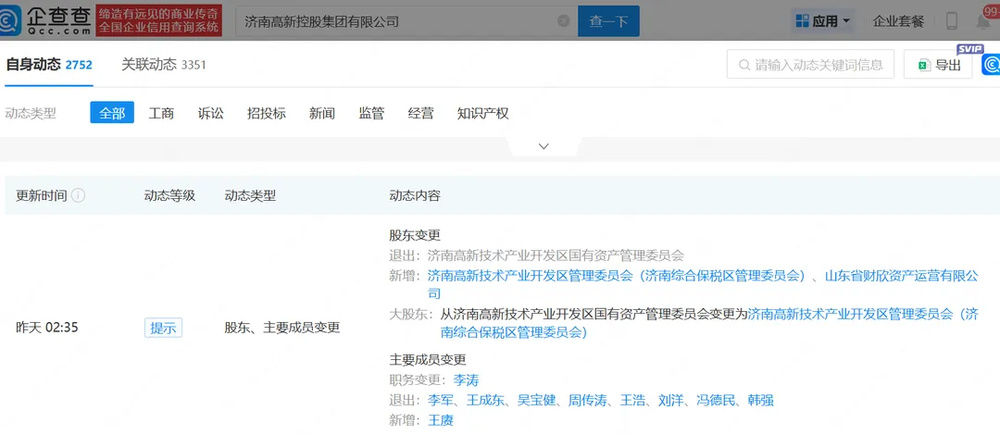Image resolution: width=1000 pixels, height=435 pixels.
Task: Open the 应用 dropdown menu
Action: click(x=822, y=21)
